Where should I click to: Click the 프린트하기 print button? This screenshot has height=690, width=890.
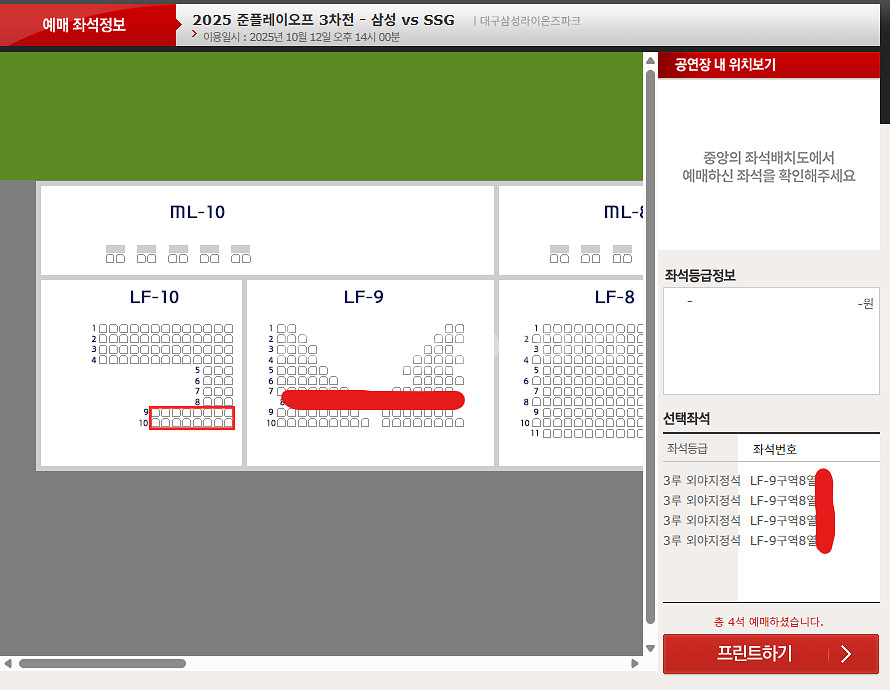754,654
